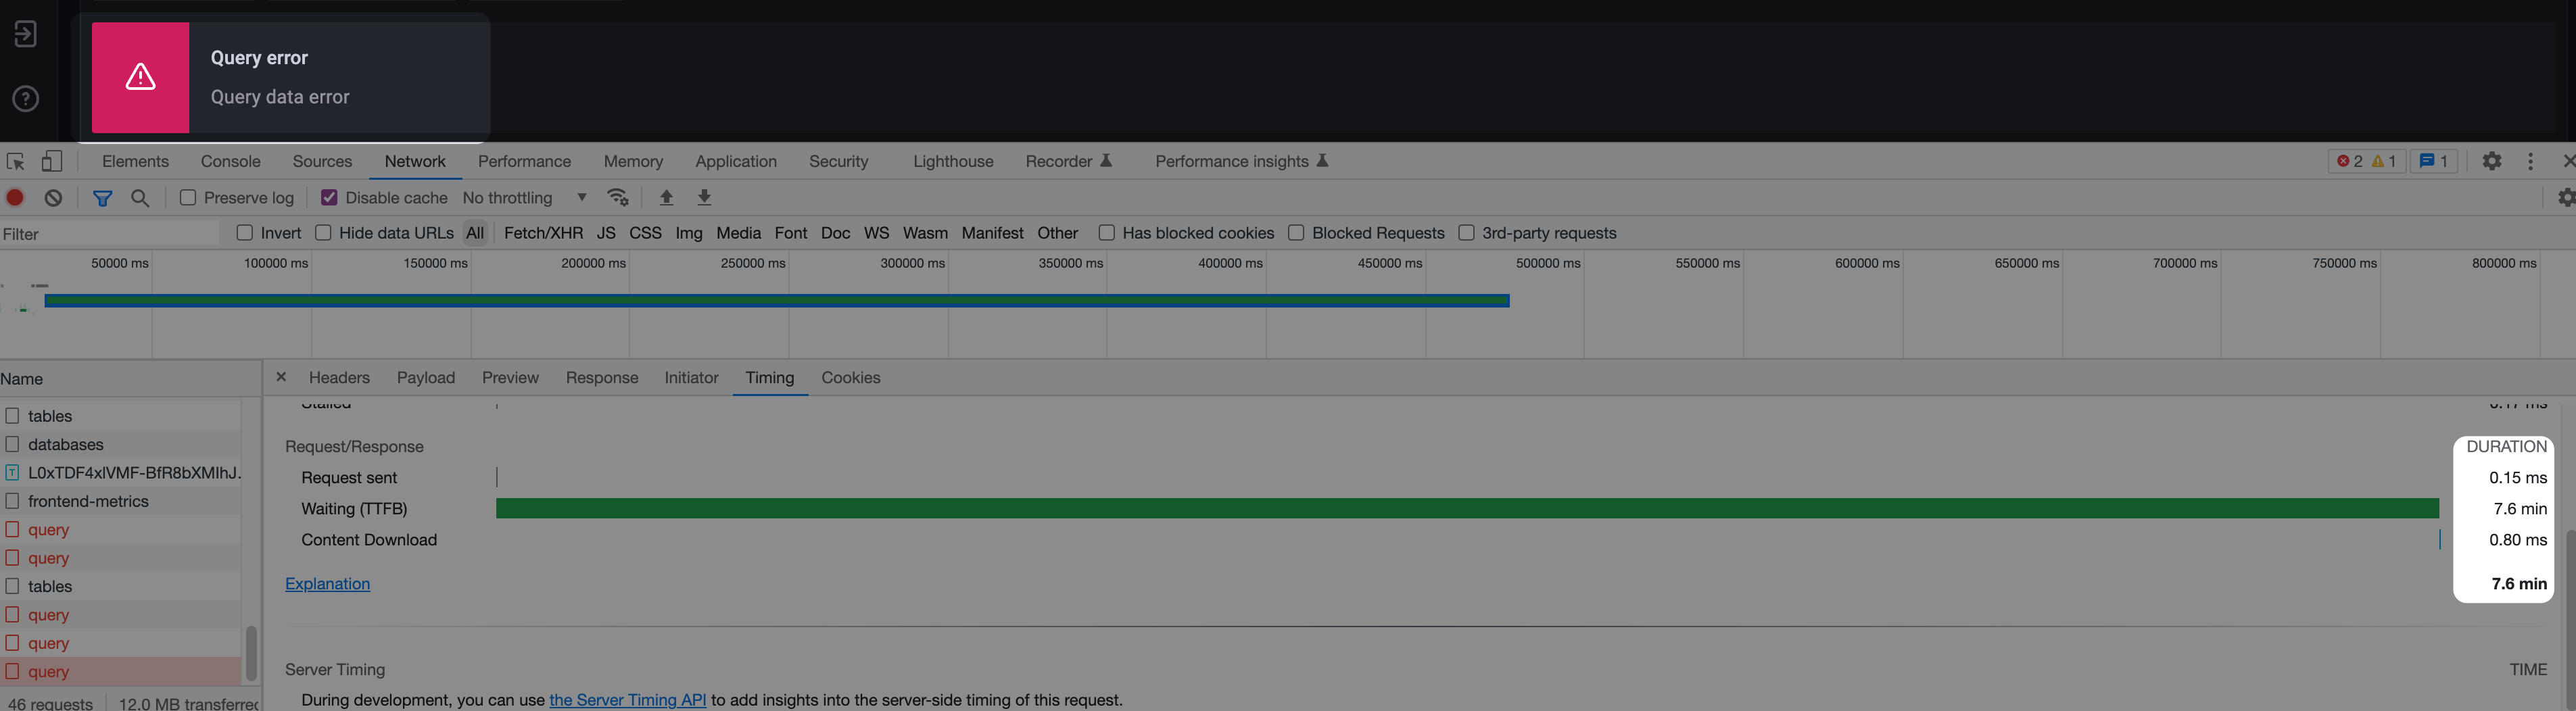Export network log as HAR
Screen dimensions: 2576x711
click(704, 197)
